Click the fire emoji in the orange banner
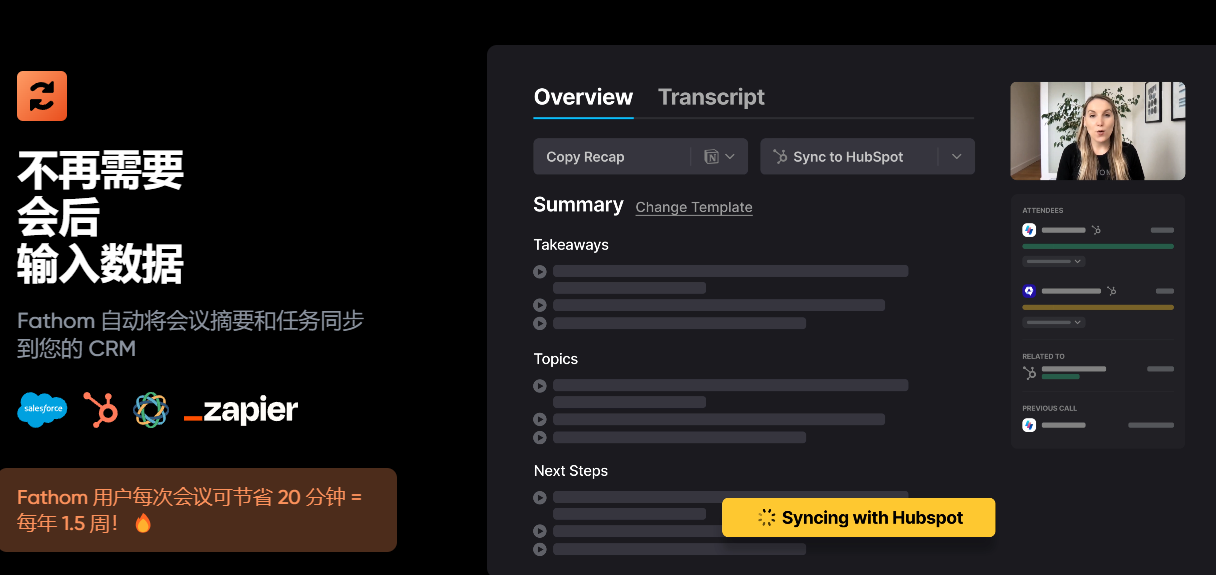1216x575 pixels. coord(142,523)
